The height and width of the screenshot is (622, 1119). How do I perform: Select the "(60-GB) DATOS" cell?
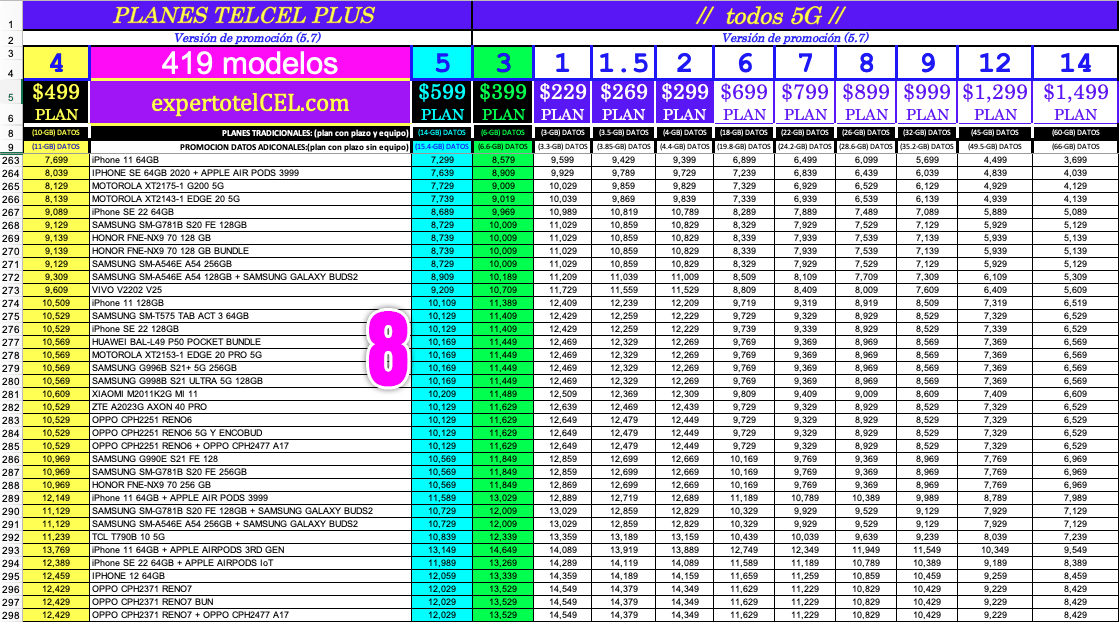coord(1075,133)
